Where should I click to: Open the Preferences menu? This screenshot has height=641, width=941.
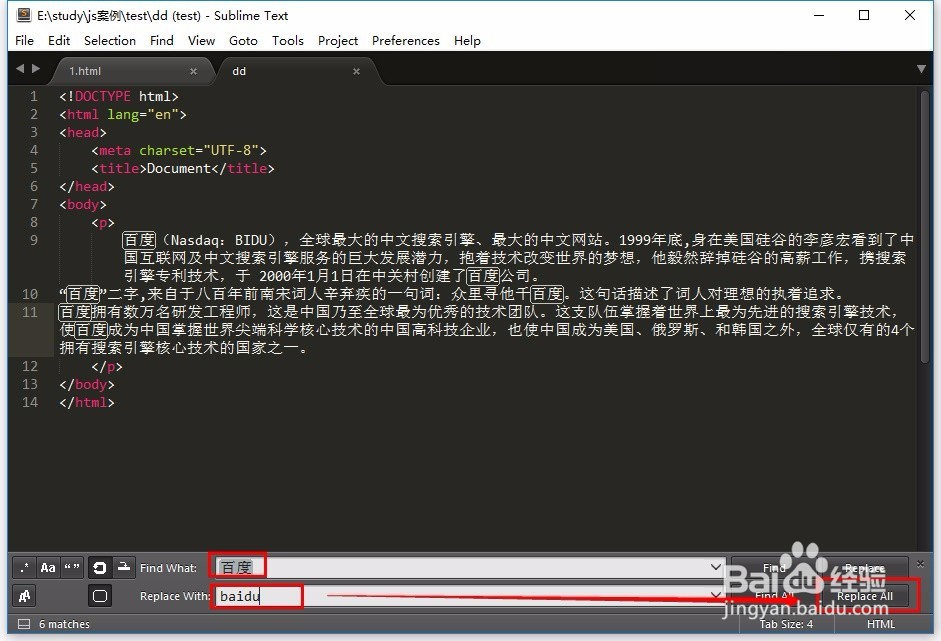coord(406,41)
